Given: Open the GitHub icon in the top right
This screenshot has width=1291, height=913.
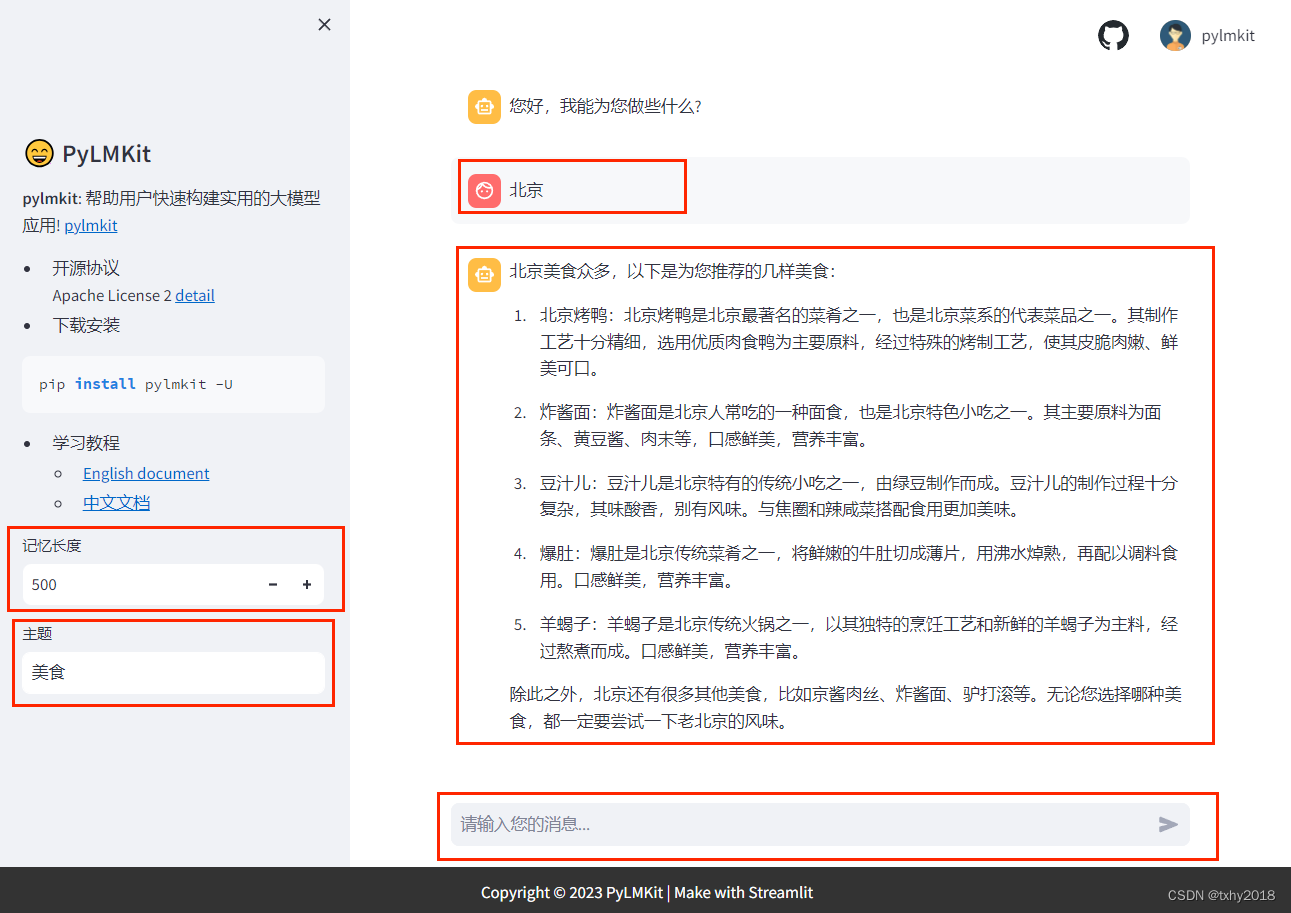Looking at the screenshot, I should click(x=1113, y=35).
